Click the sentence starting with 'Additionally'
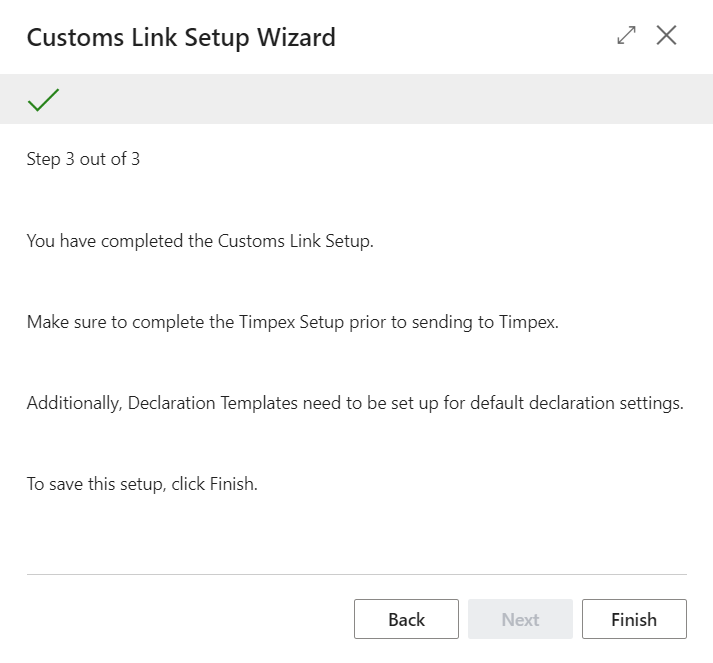The width and height of the screenshot is (713, 663). coord(355,404)
